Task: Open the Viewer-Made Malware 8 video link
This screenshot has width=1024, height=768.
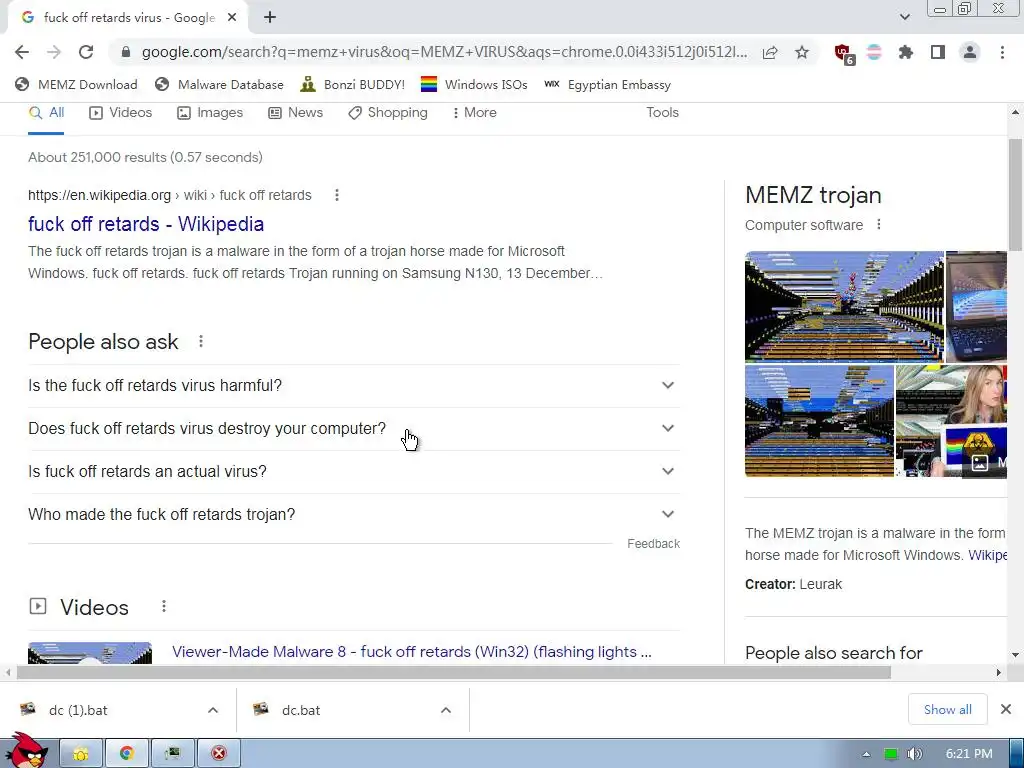Action: pos(411,652)
